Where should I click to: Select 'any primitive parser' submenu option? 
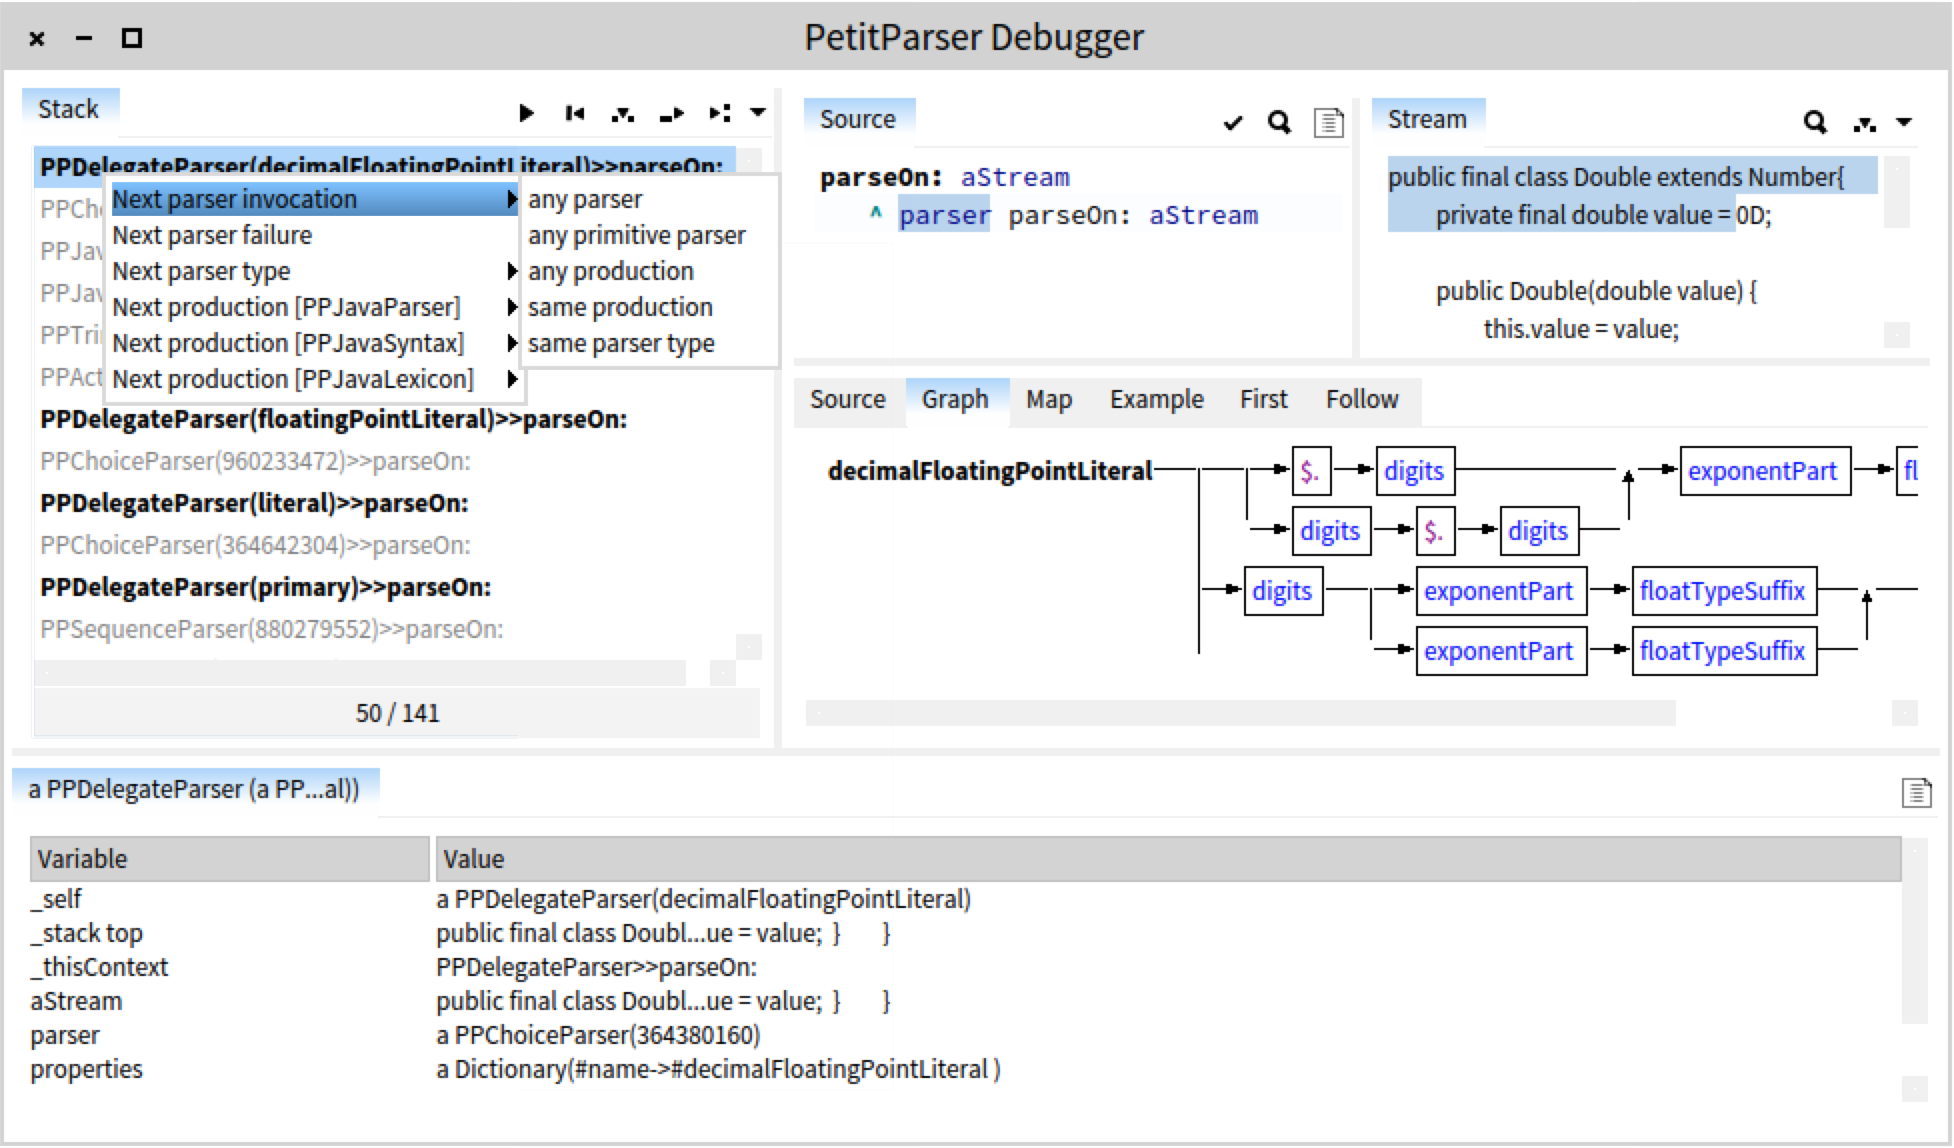(x=637, y=235)
